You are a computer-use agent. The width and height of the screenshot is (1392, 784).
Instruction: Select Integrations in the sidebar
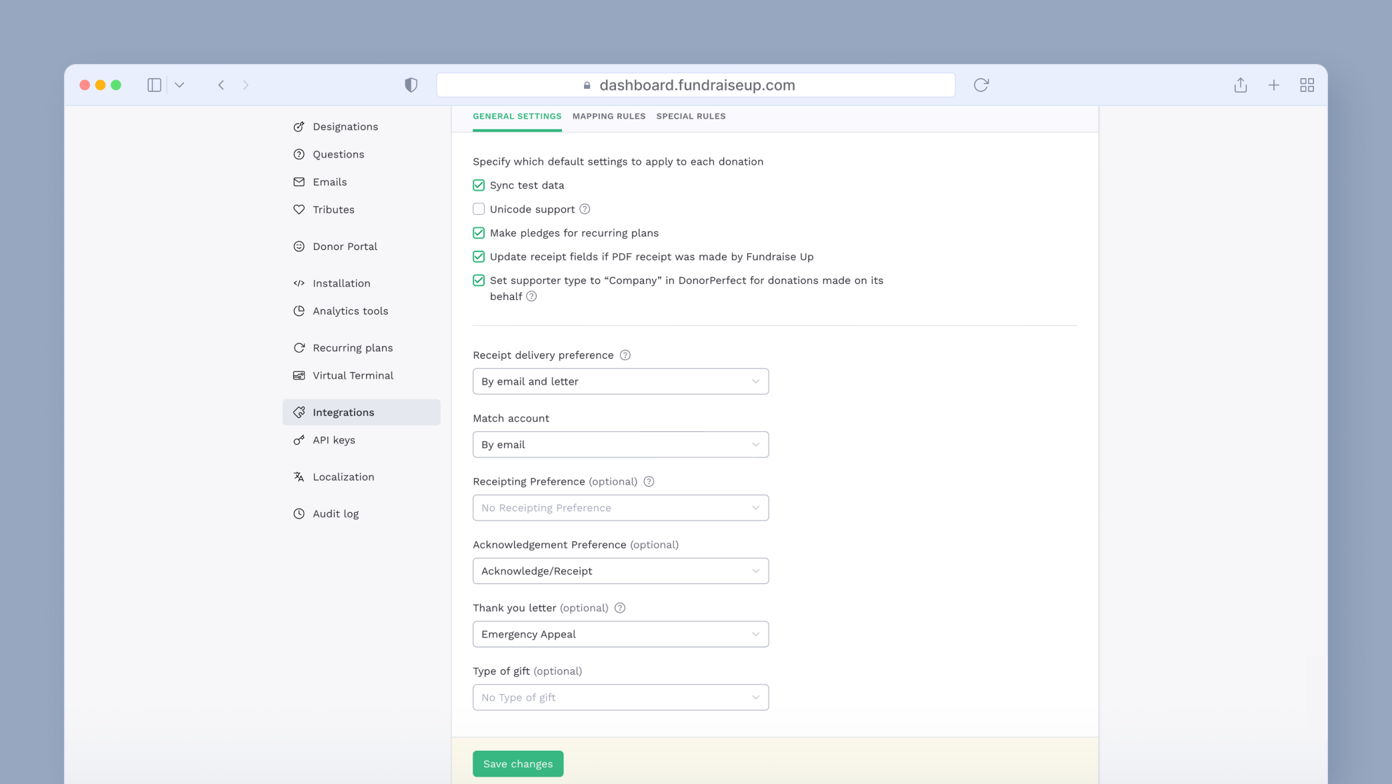point(344,411)
